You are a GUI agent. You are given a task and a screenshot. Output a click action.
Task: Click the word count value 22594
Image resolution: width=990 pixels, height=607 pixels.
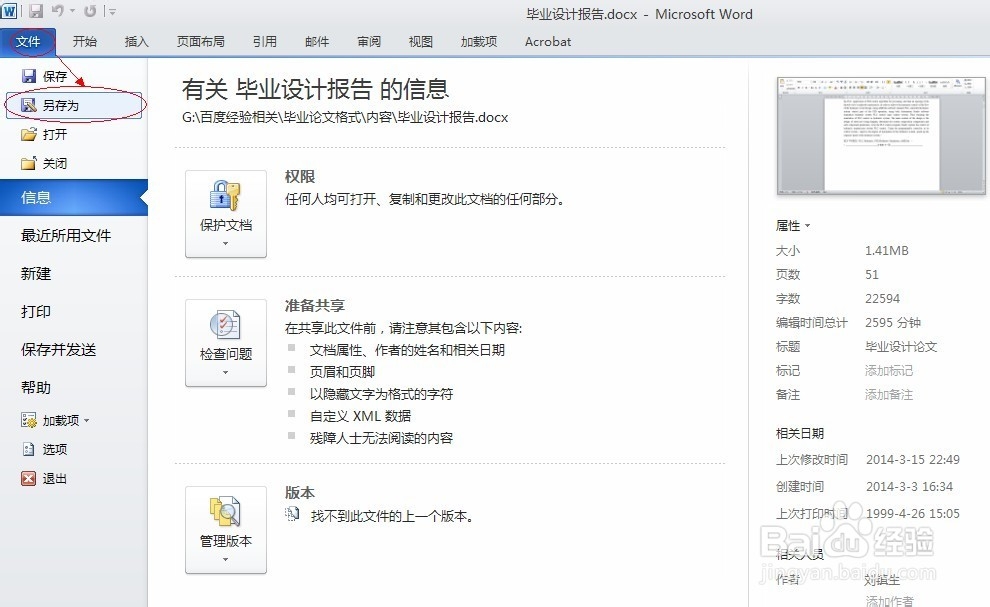point(882,299)
